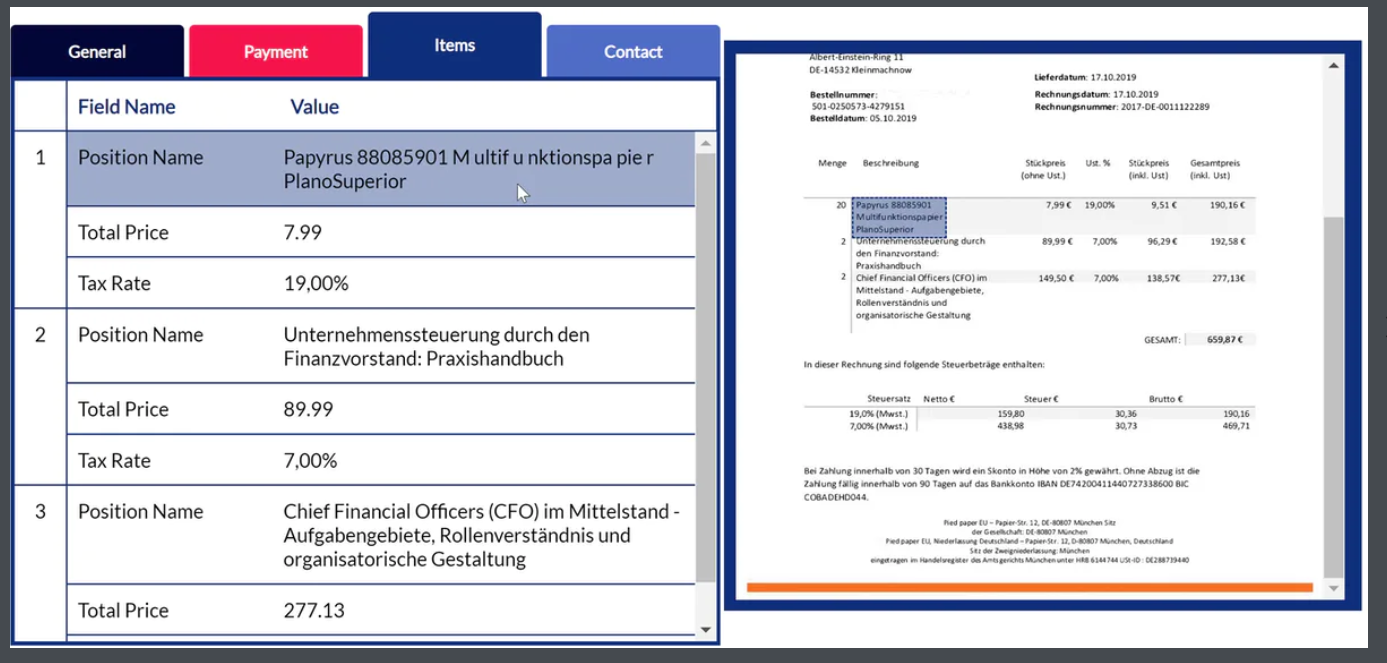The height and width of the screenshot is (663, 1387).
Task: Click the Total Price value 7.99
Action: coord(303,232)
